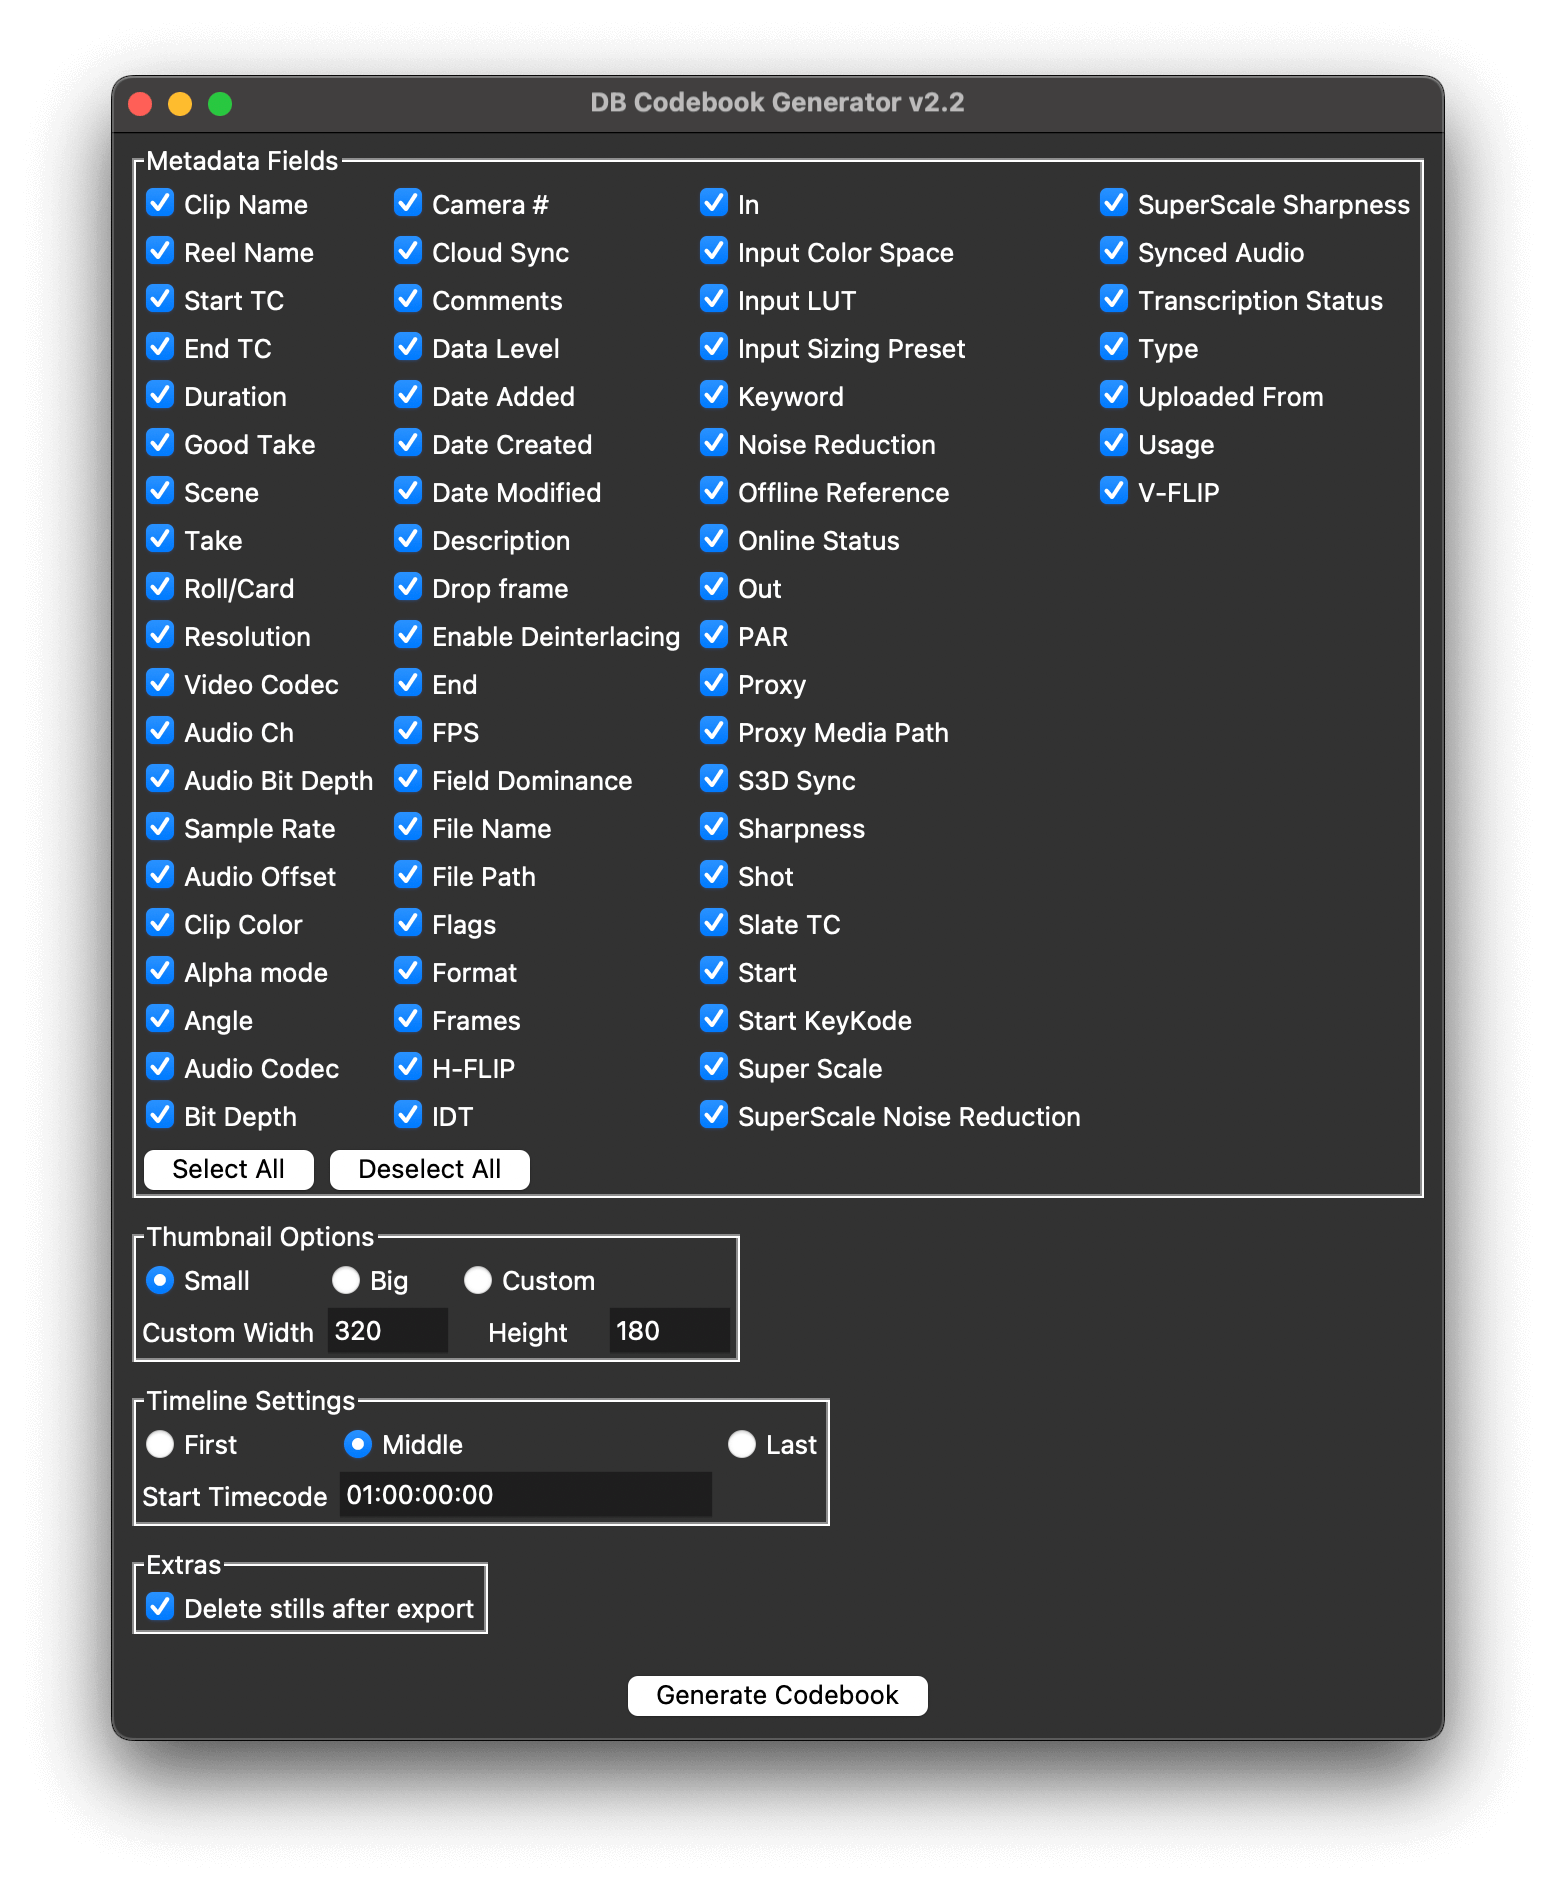Toggle the Bit Depth checkbox

160,1115
